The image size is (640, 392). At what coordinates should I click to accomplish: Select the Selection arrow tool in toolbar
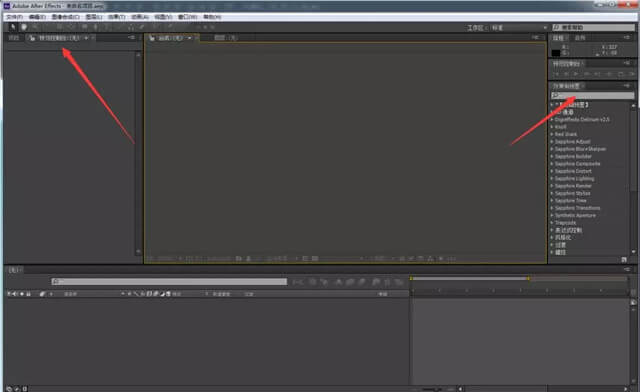pos(13,27)
